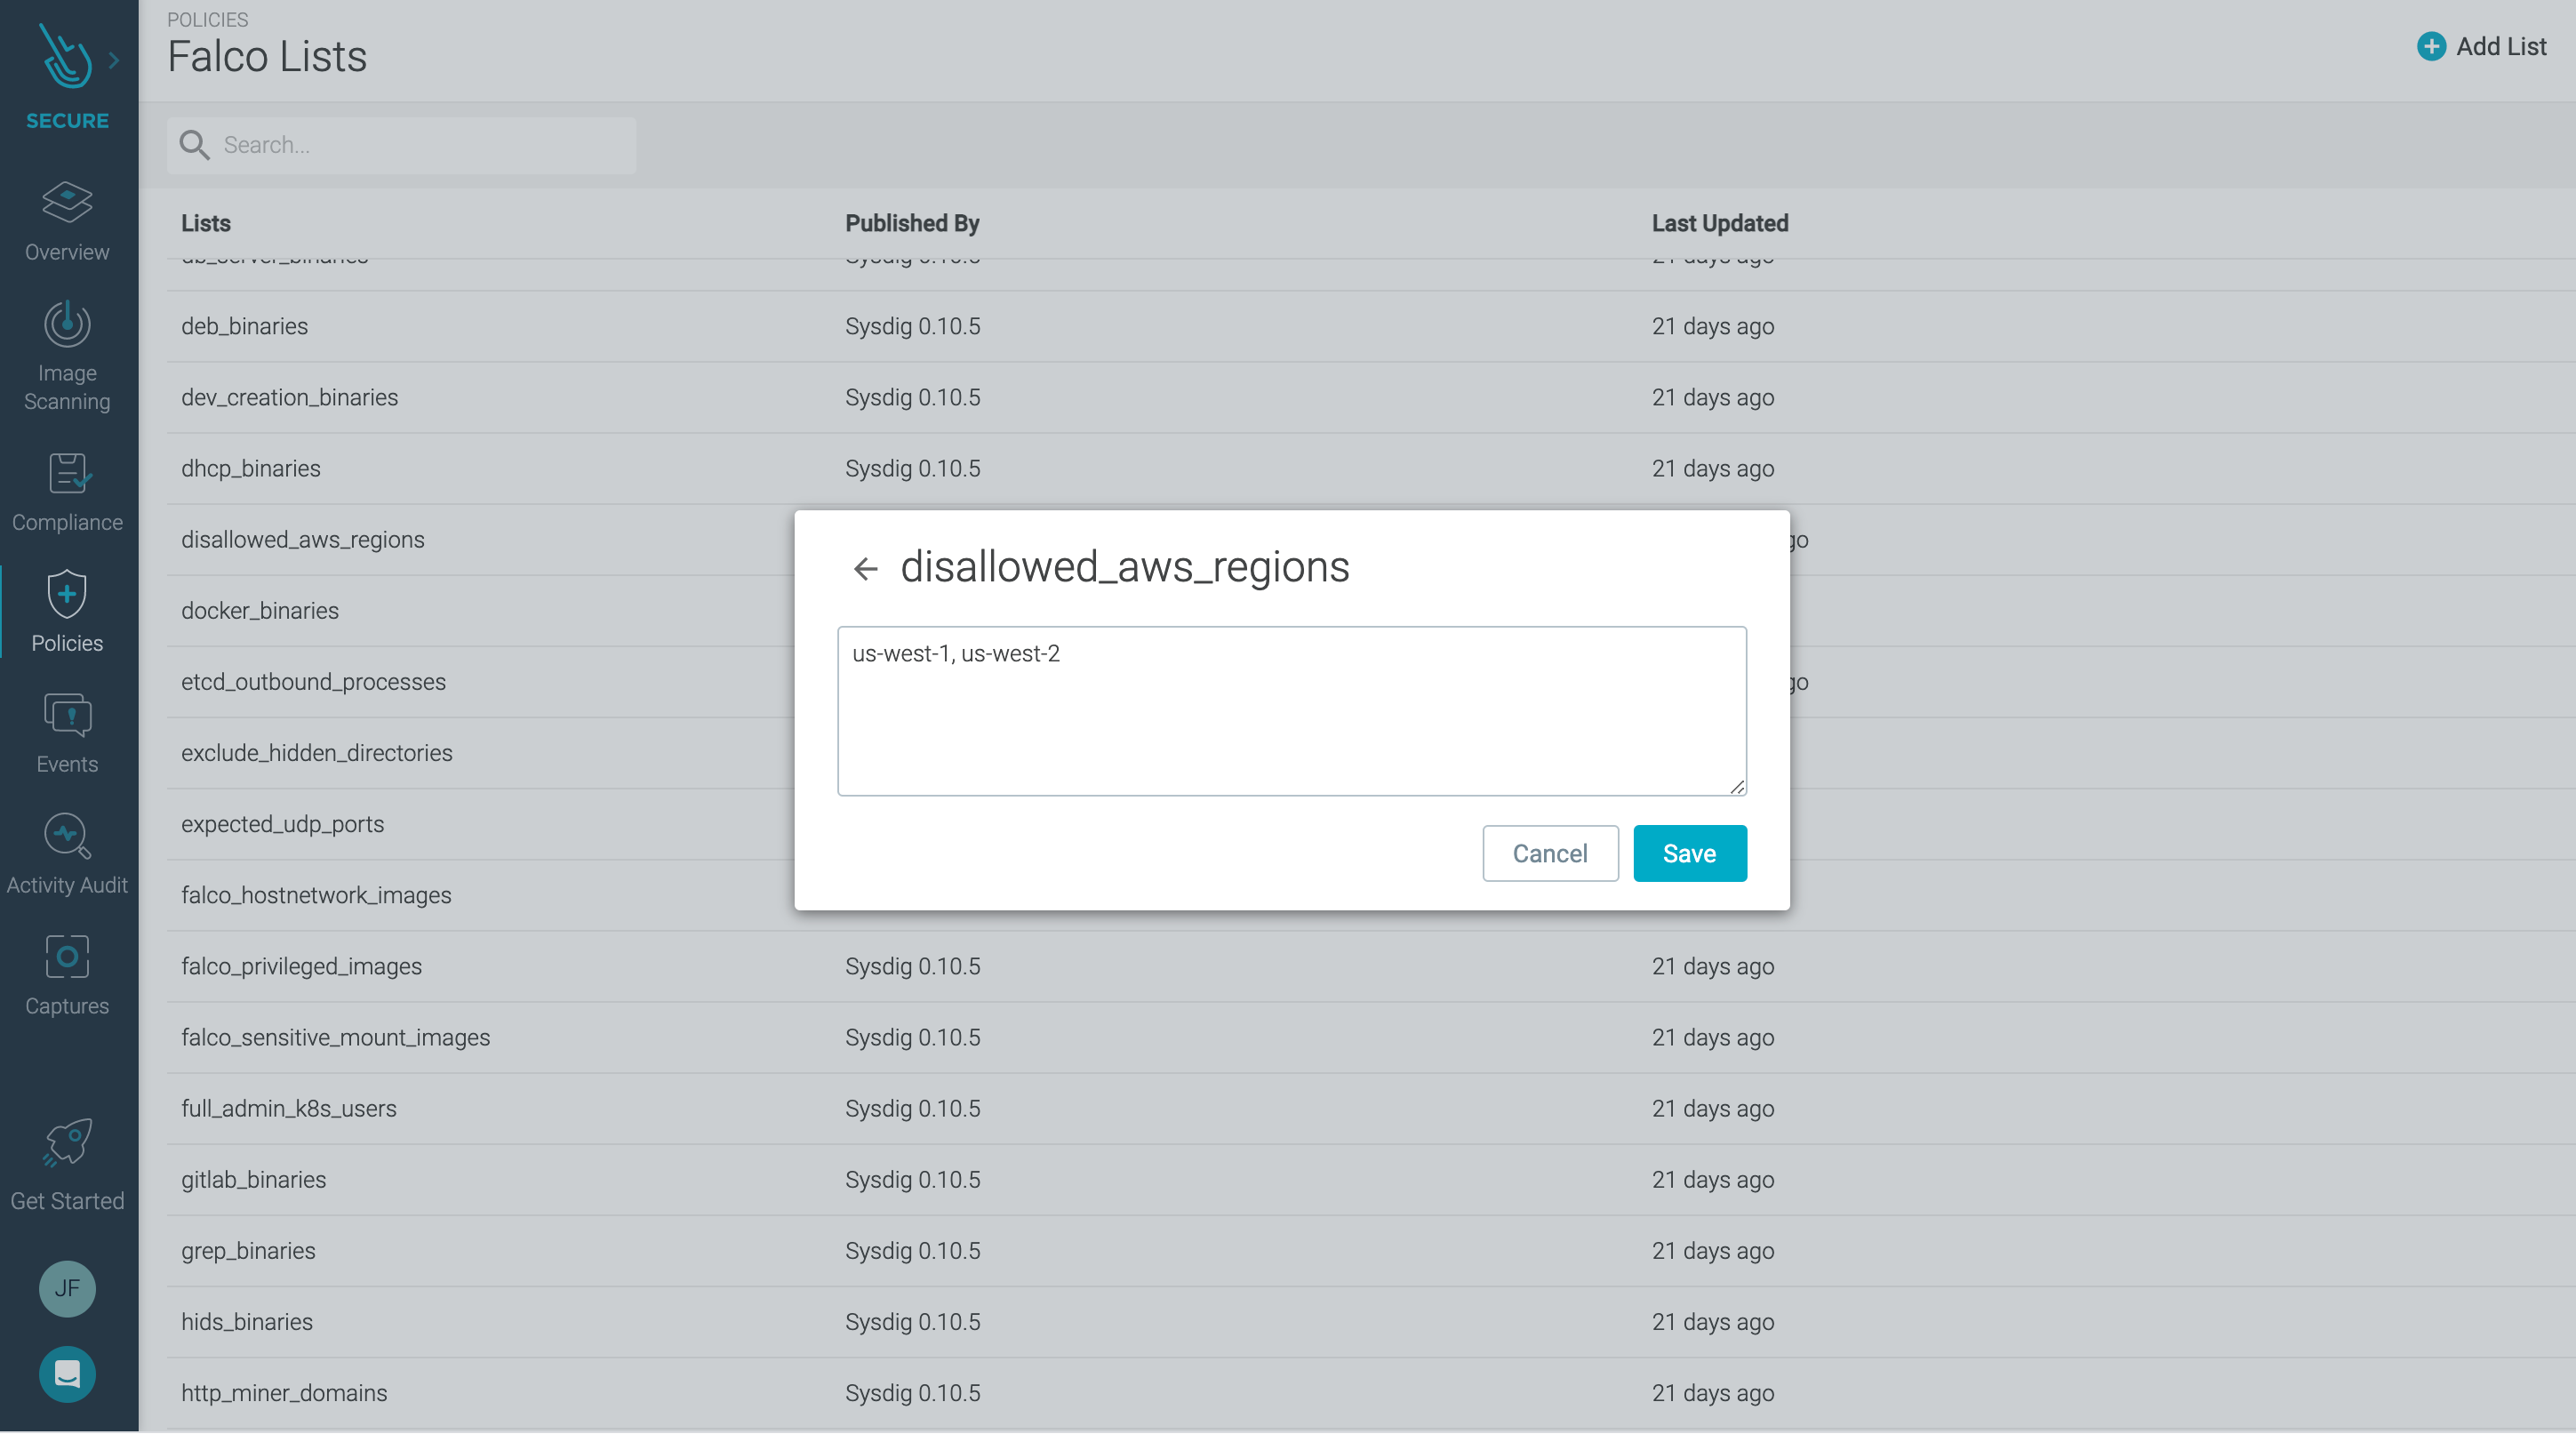
Task: Open the dev_creation_binaries list
Action: click(1370, 397)
